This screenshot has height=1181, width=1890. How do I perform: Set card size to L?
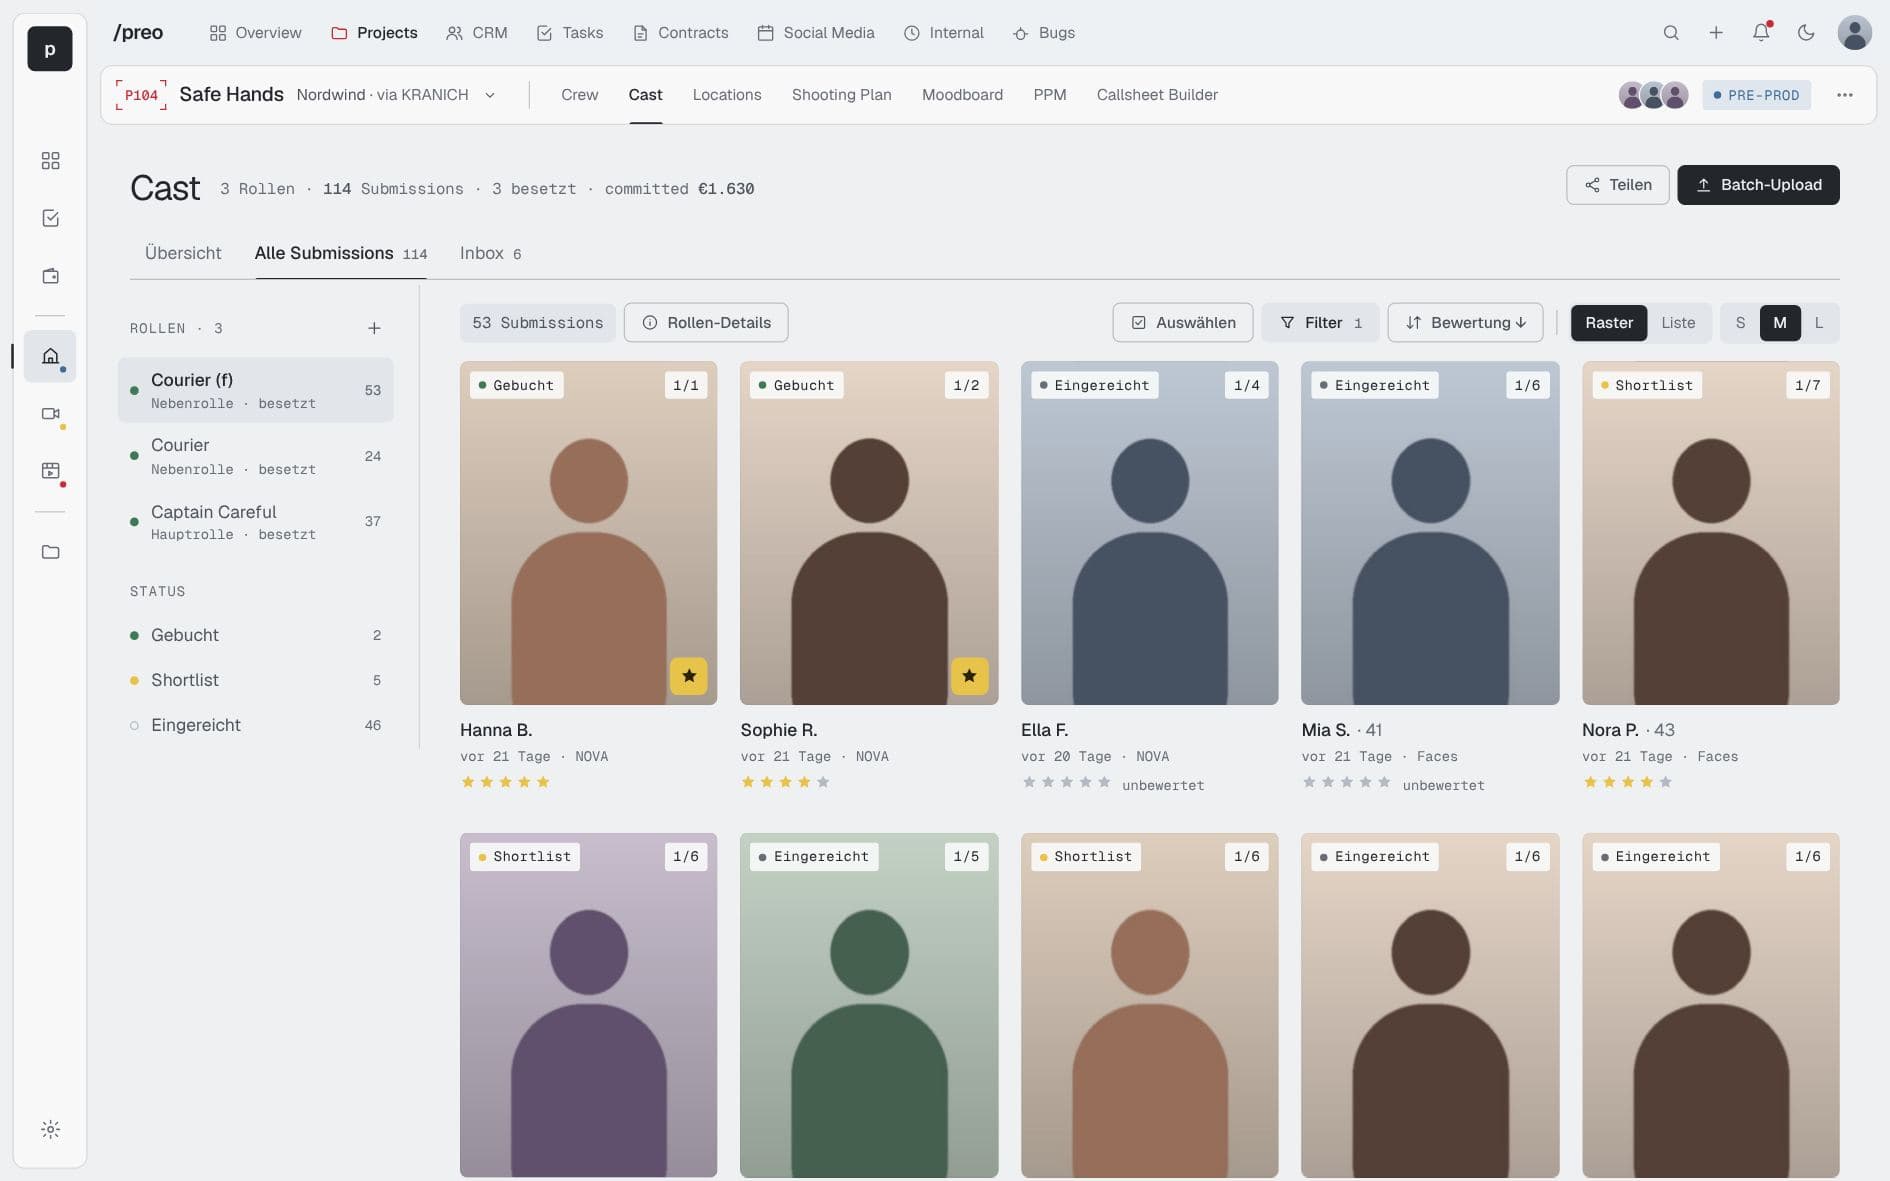pyautogui.click(x=1819, y=323)
